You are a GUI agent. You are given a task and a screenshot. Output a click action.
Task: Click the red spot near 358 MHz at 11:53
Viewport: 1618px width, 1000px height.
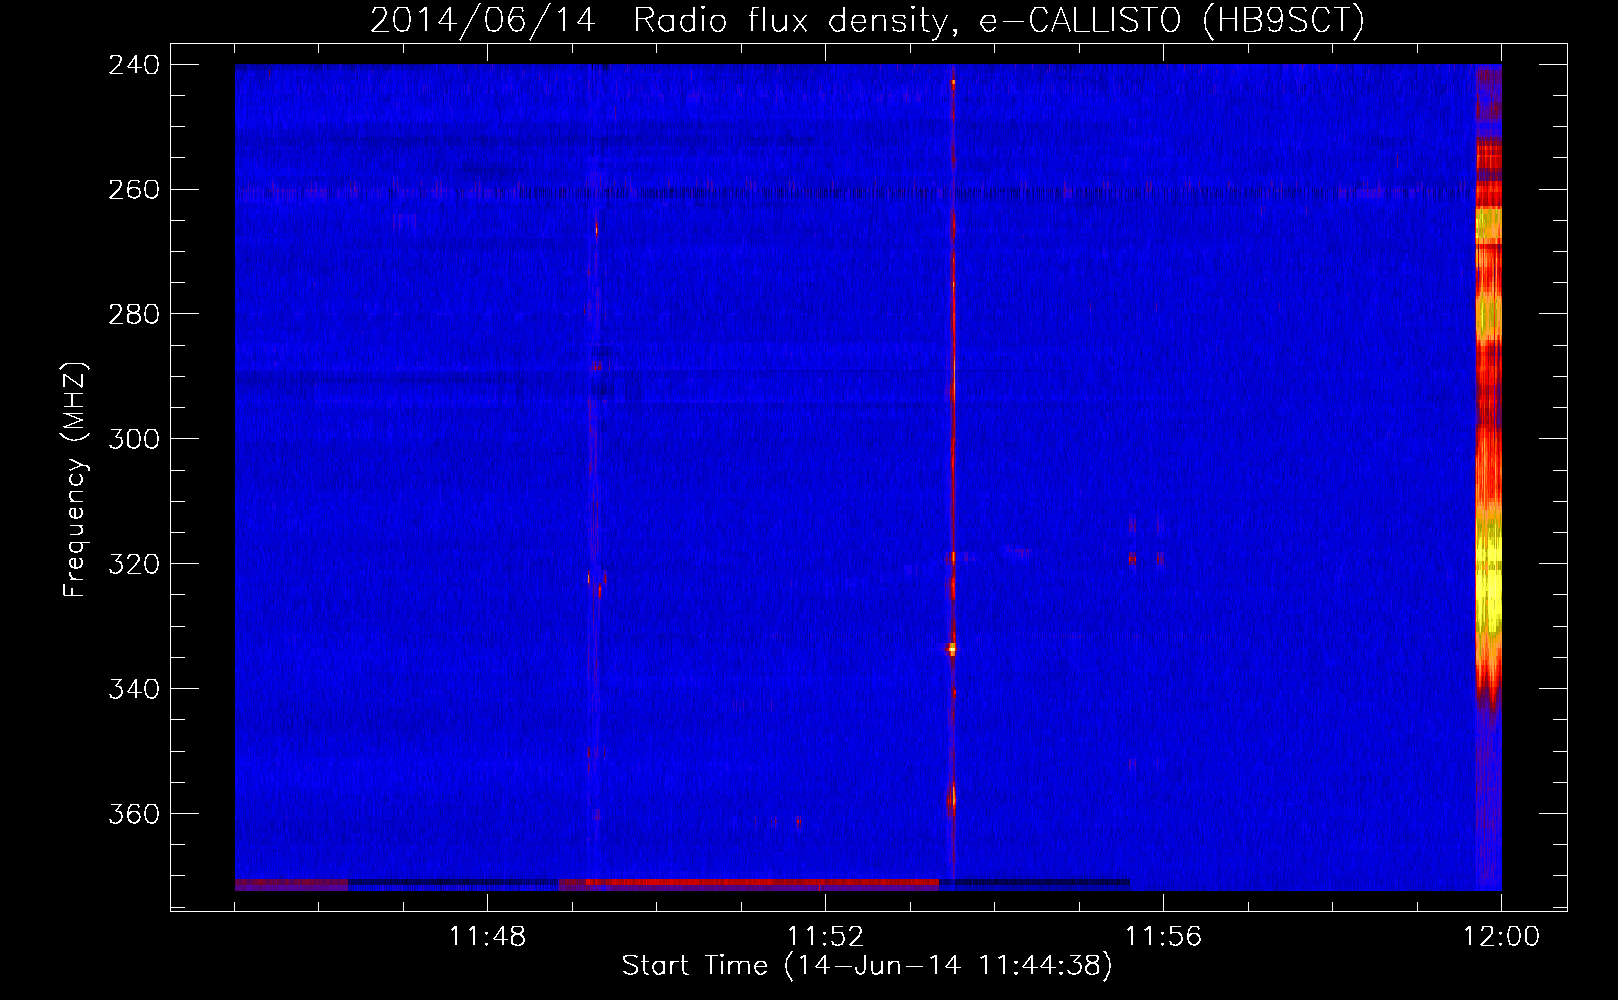pos(951,798)
